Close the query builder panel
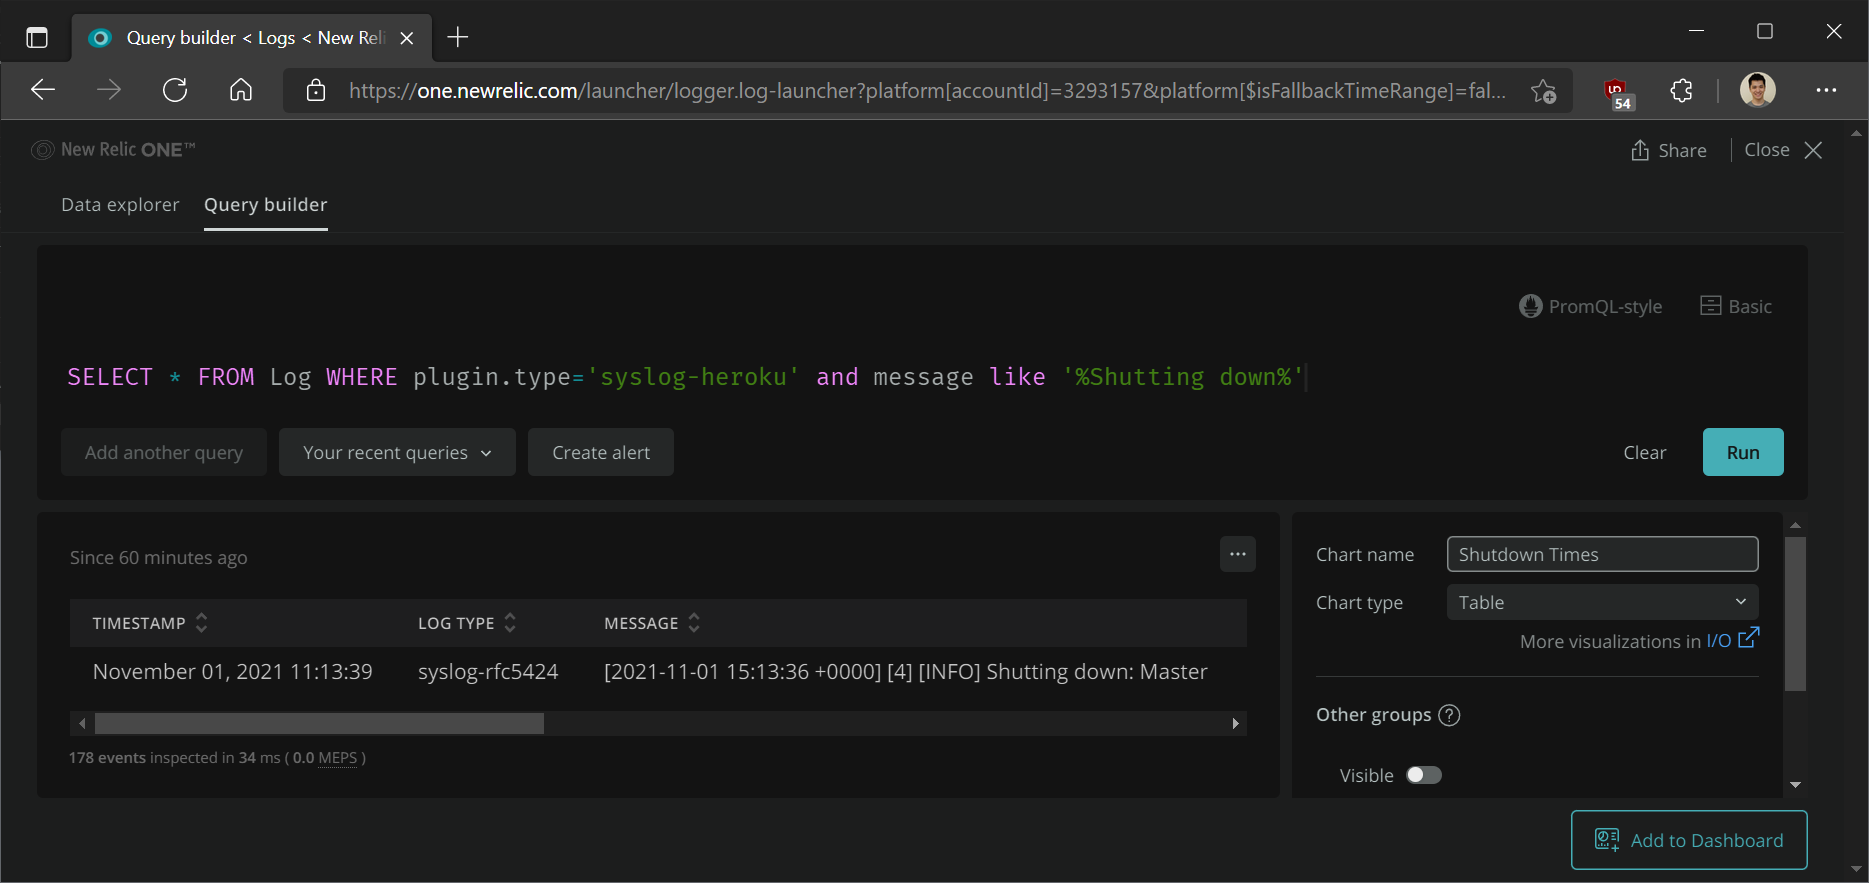 [x=1784, y=150]
